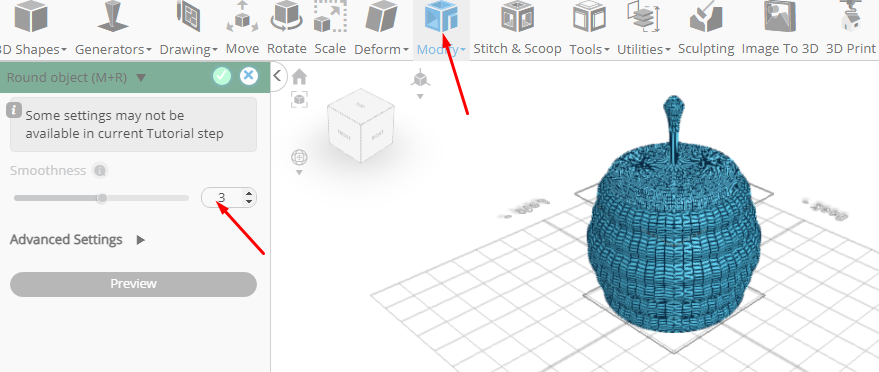The image size is (879, 372).
Task: Select the Move tool icon
Action: tap(242, 17)
